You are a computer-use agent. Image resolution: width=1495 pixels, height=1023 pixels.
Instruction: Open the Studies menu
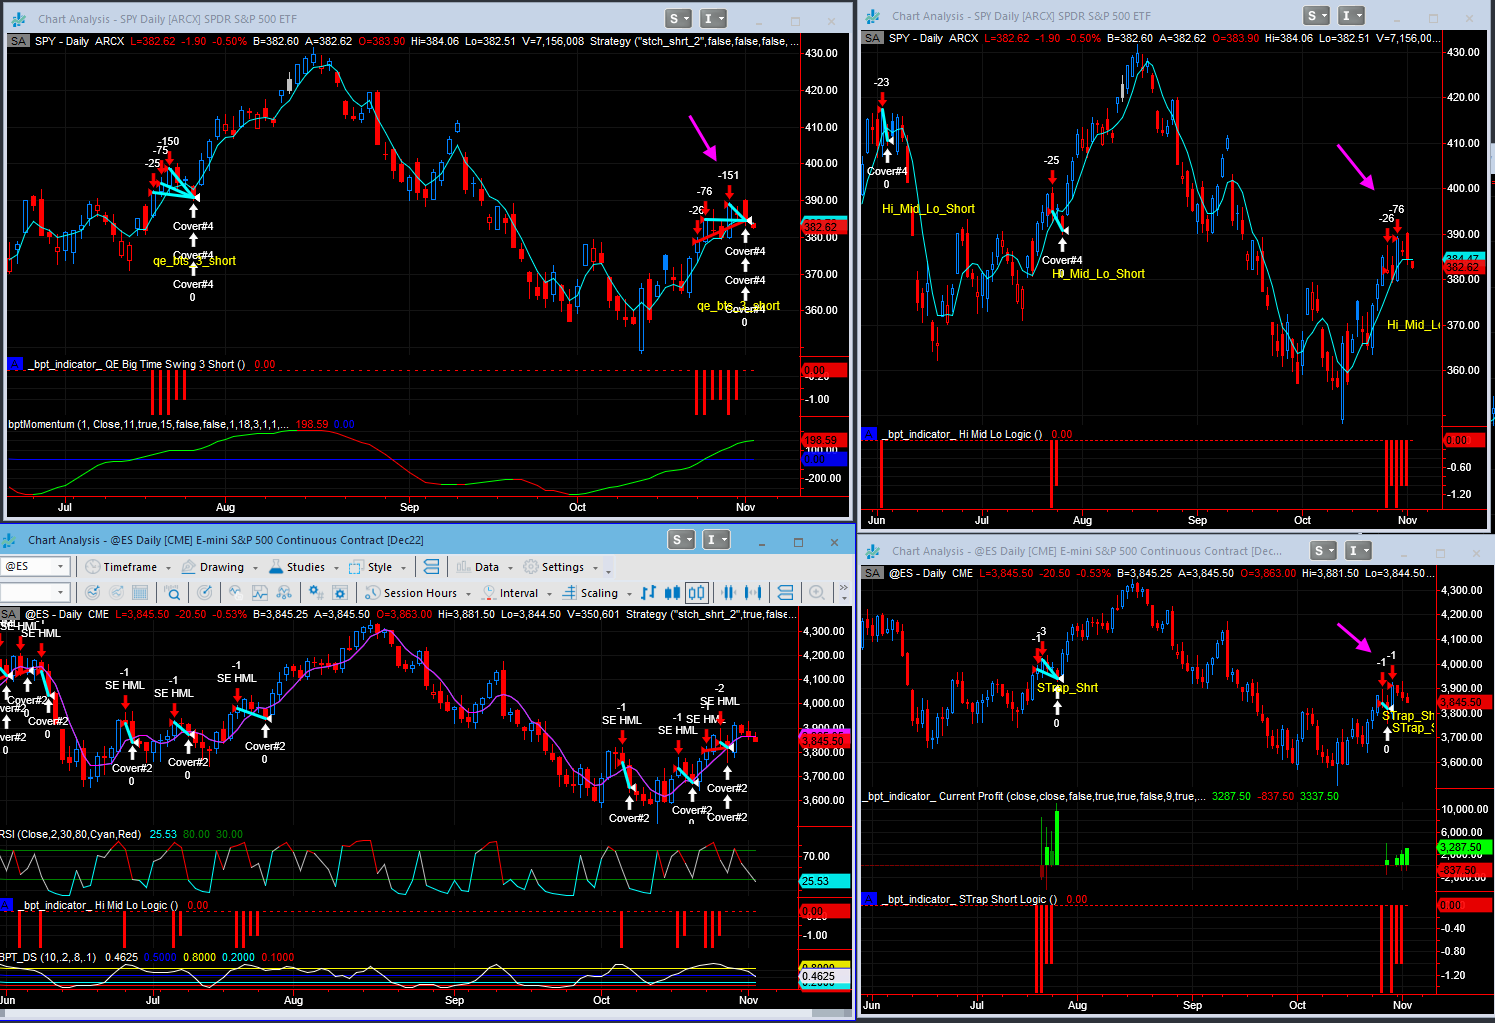304,567
